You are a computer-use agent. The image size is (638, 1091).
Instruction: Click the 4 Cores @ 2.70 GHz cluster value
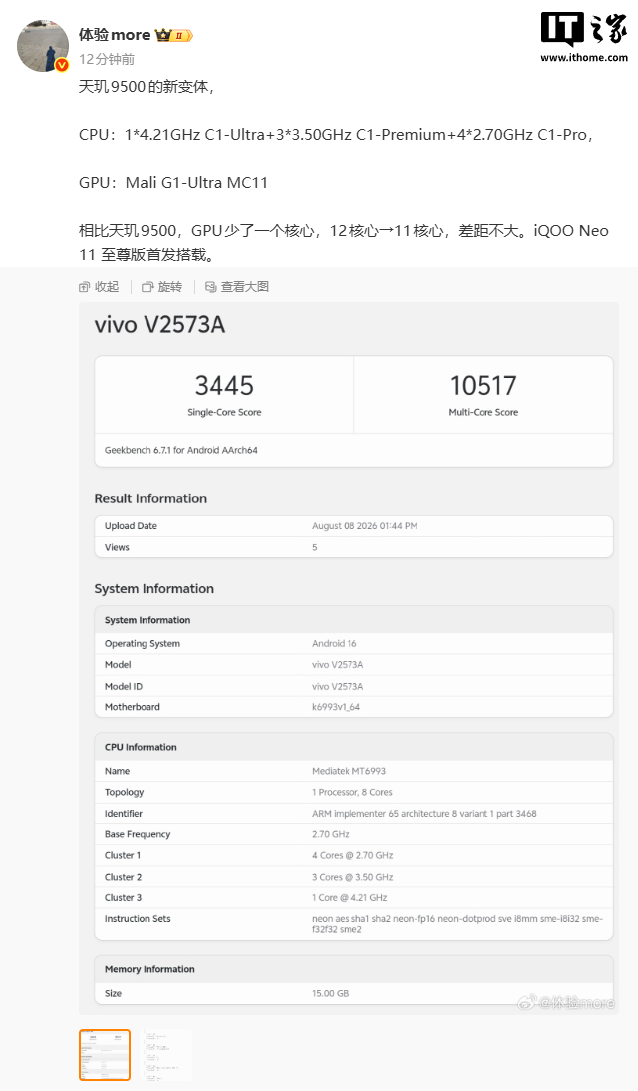point(353,855)
